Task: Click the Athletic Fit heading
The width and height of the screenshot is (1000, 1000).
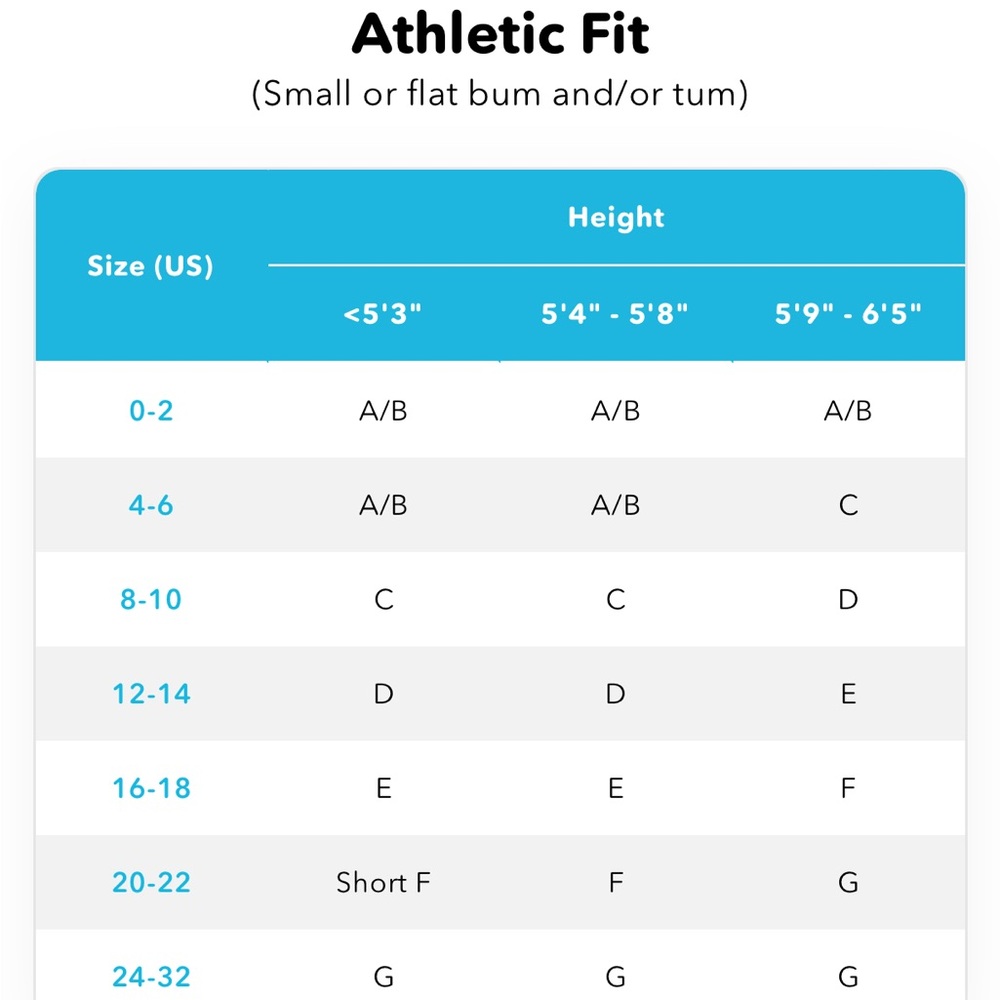Action: pos(500,34)
